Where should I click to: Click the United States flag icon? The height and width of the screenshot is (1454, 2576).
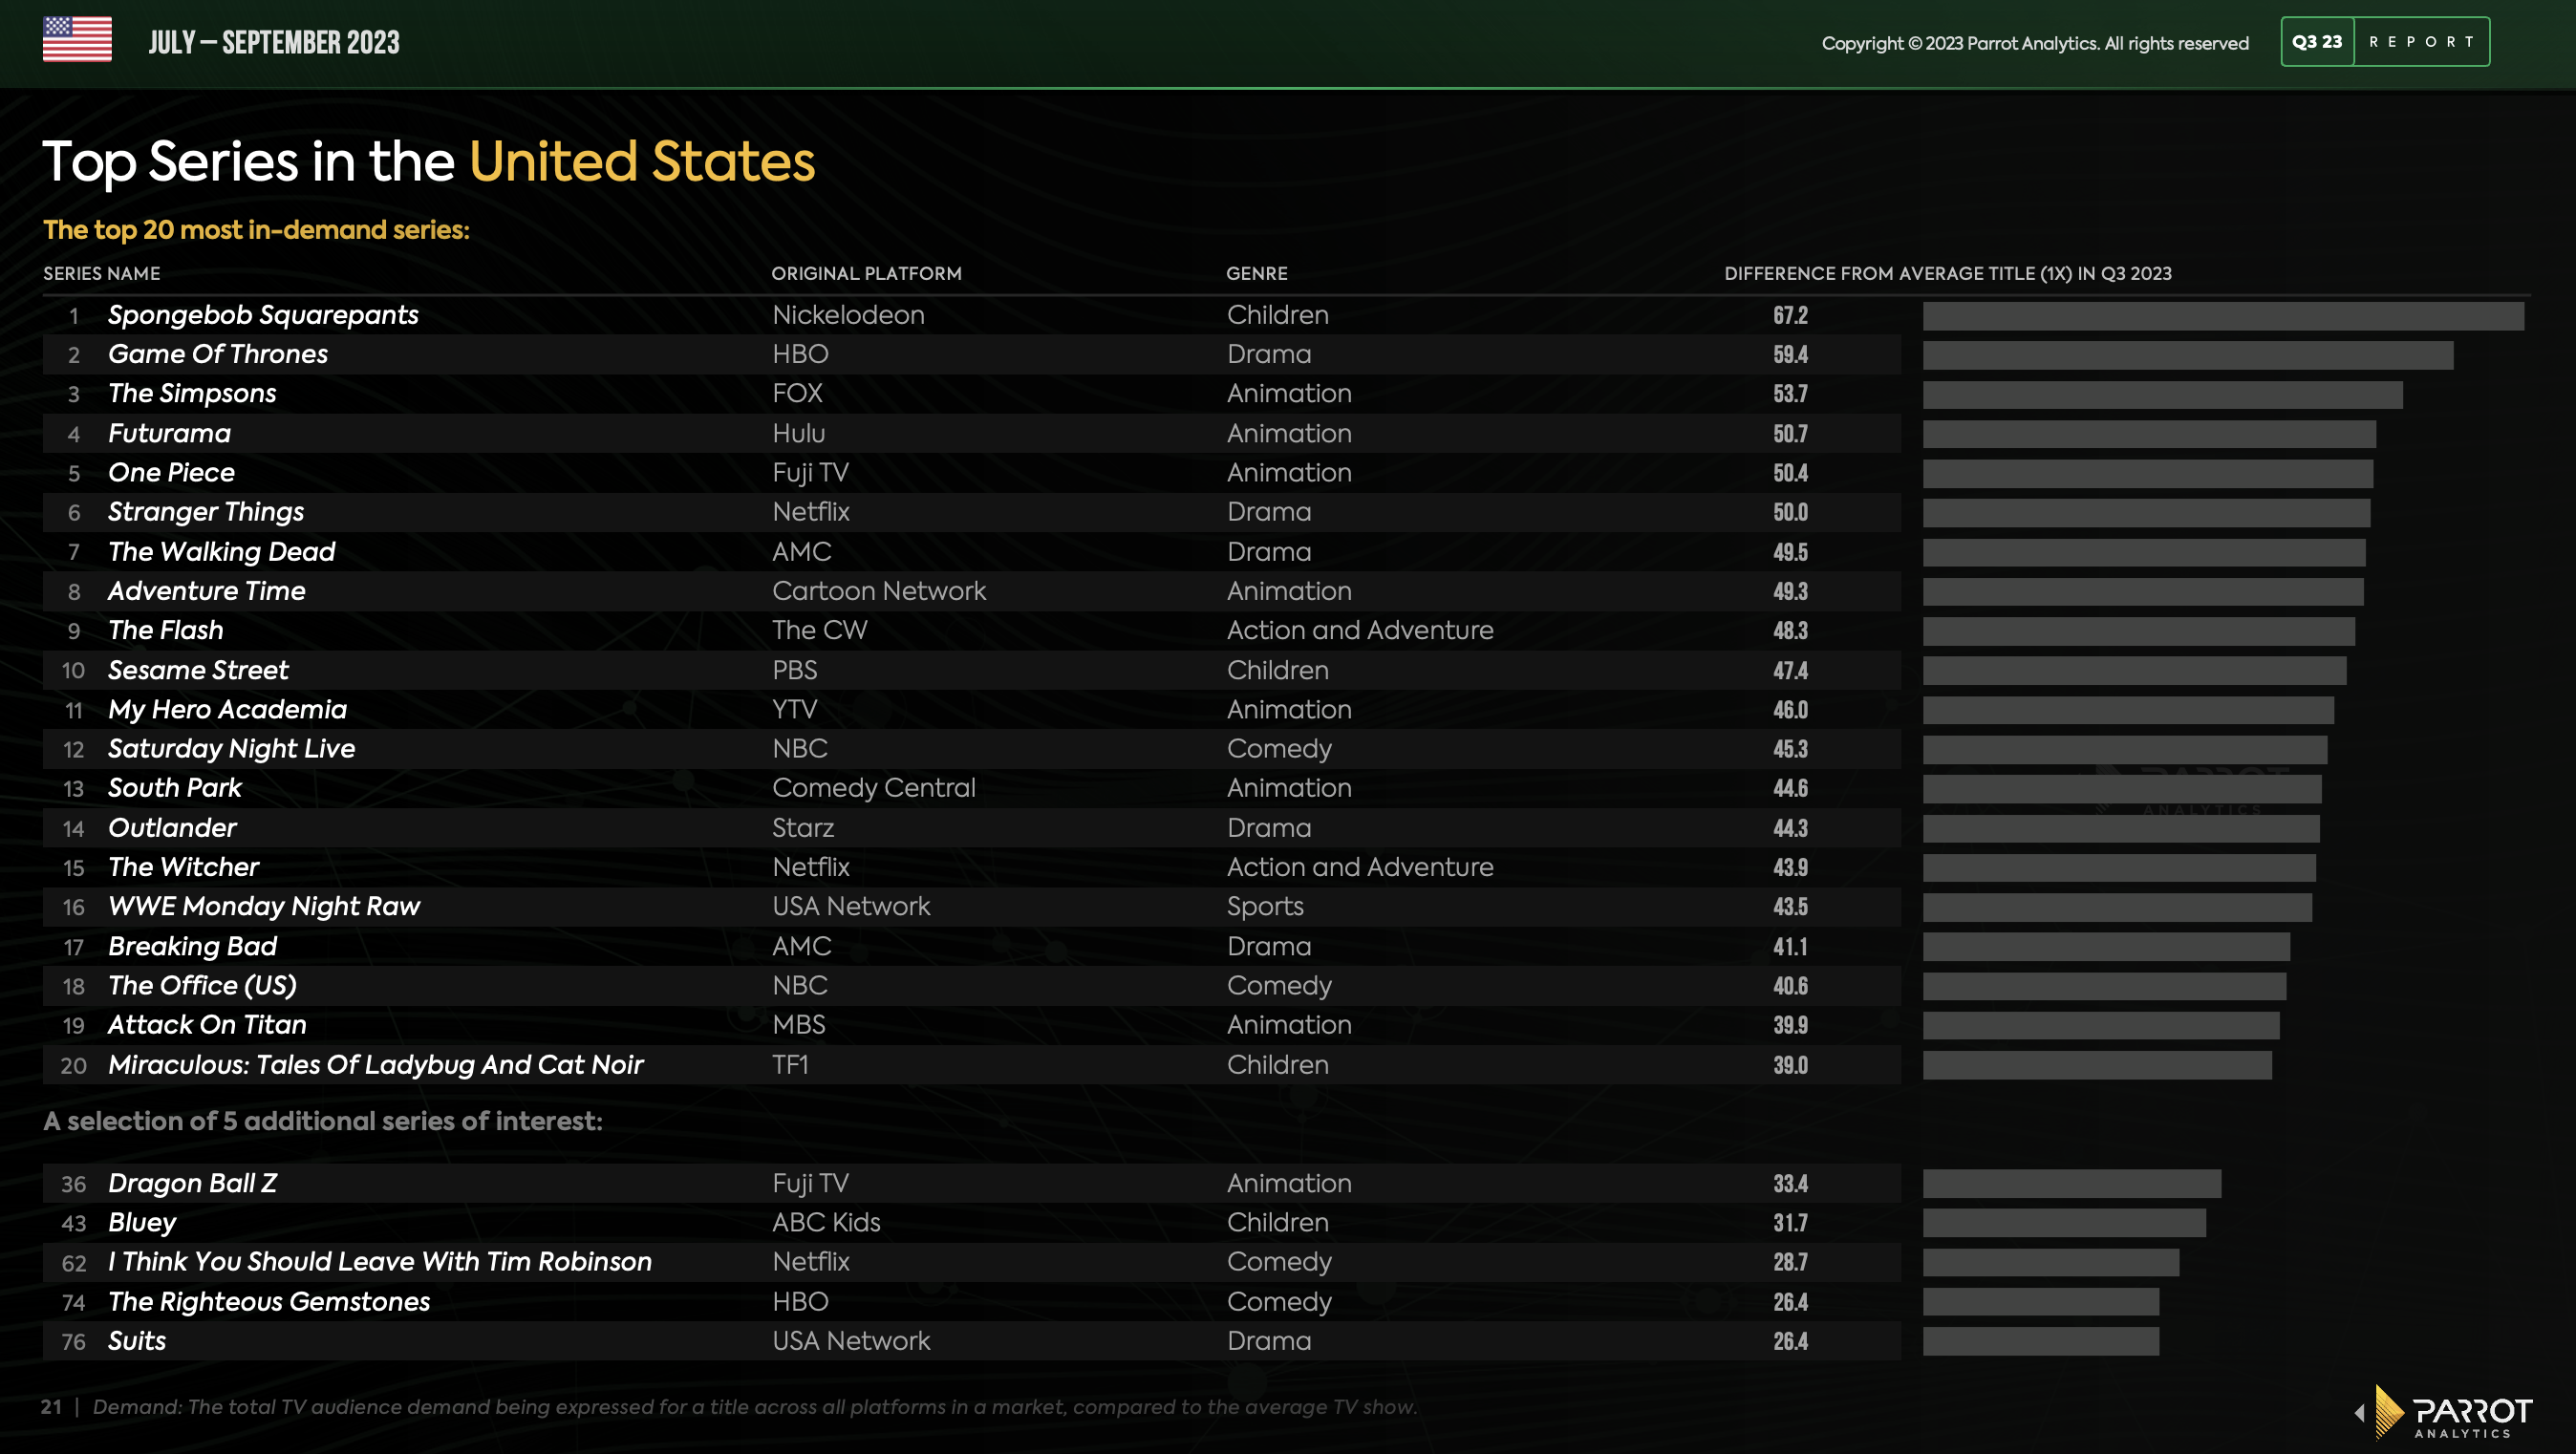tap(77, 40)
